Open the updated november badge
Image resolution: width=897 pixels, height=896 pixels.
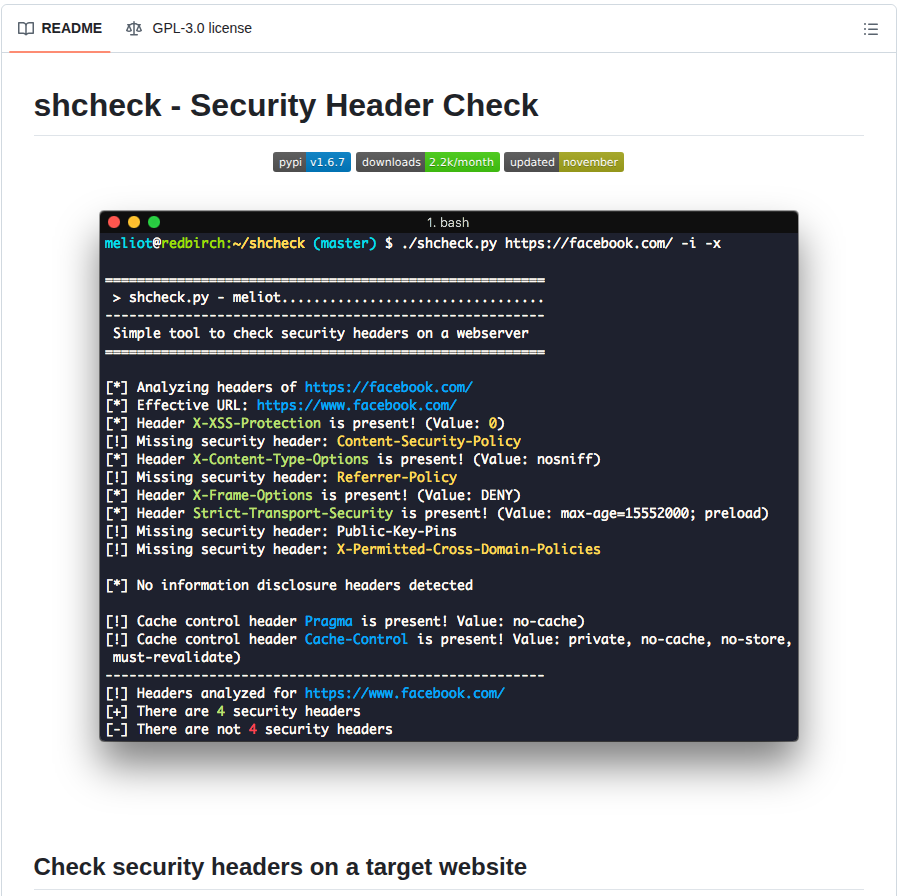pos(563,162)
